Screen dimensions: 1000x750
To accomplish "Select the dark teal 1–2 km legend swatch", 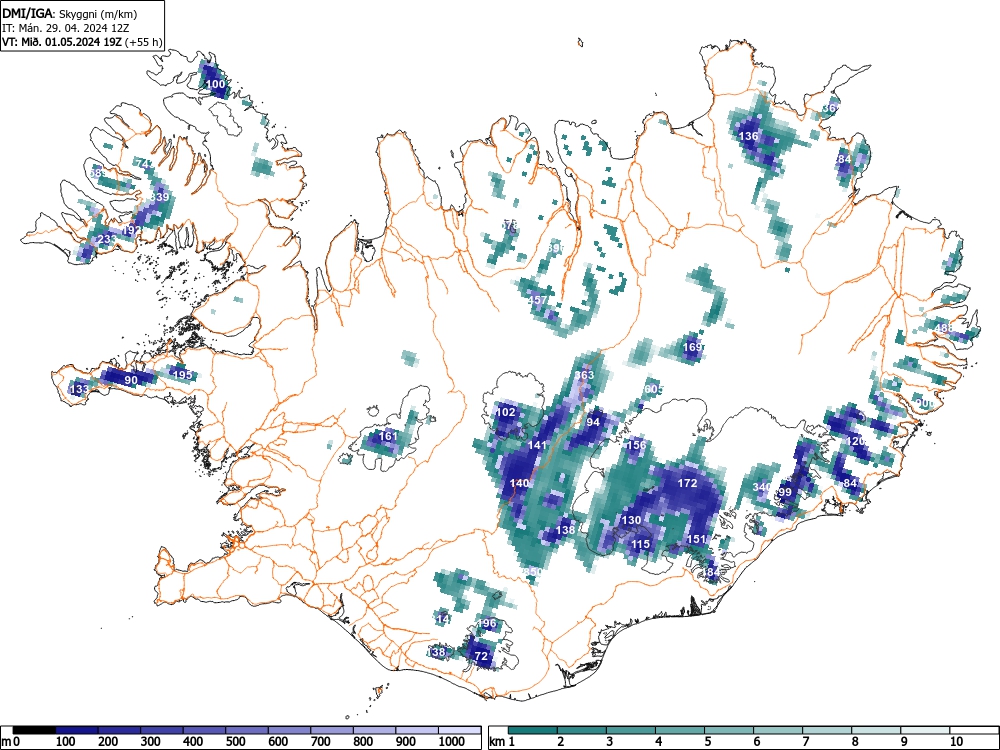I will (x=533, y=730).
